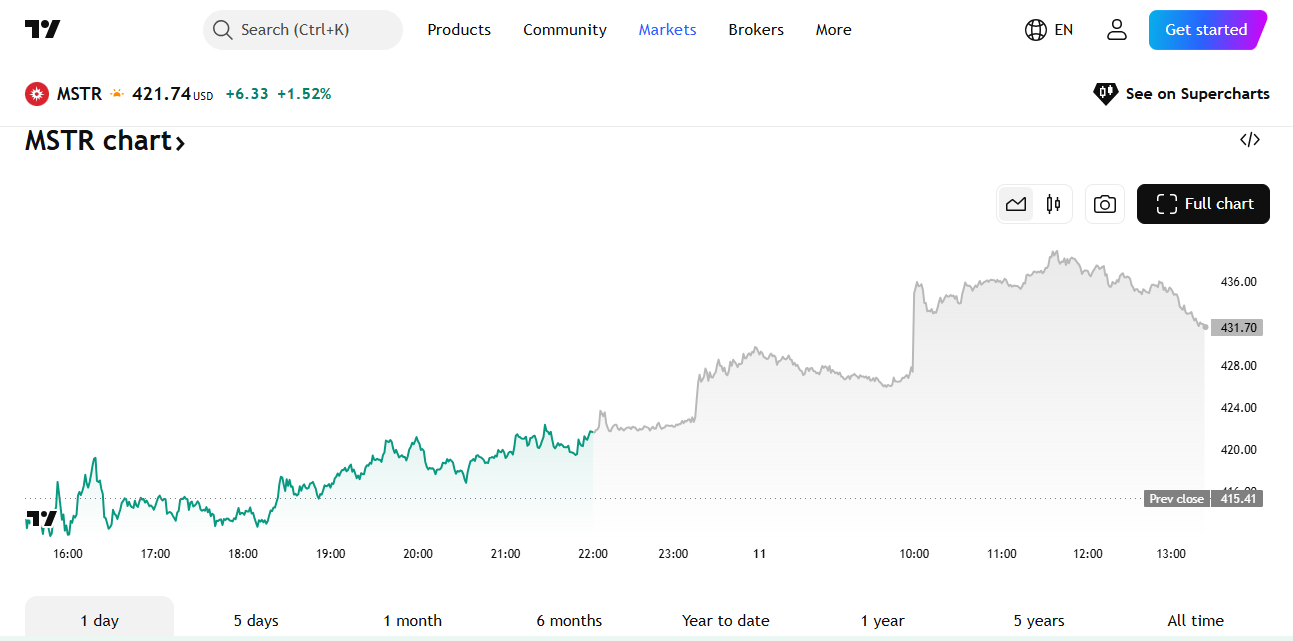Click the 19:00 time axis label
The height and width of the screenshot is (641, 1293).
(331, 554)
